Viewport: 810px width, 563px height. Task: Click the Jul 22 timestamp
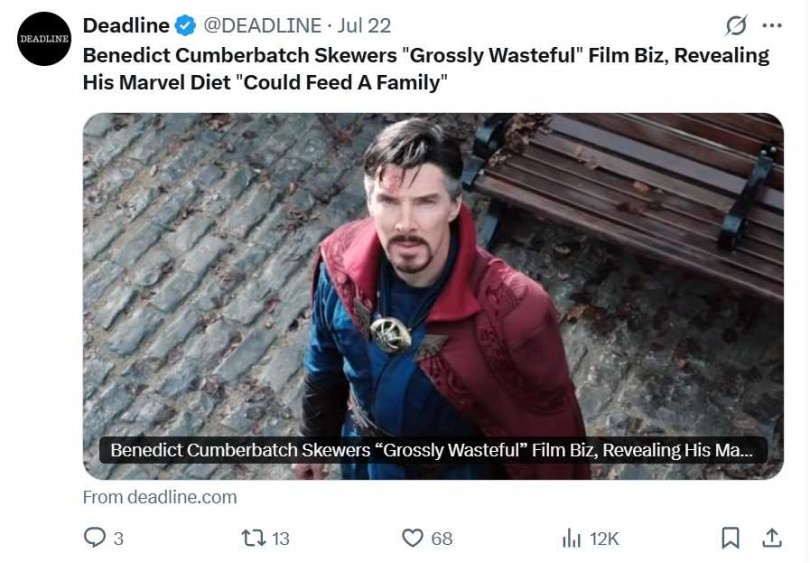coord(365,25)
